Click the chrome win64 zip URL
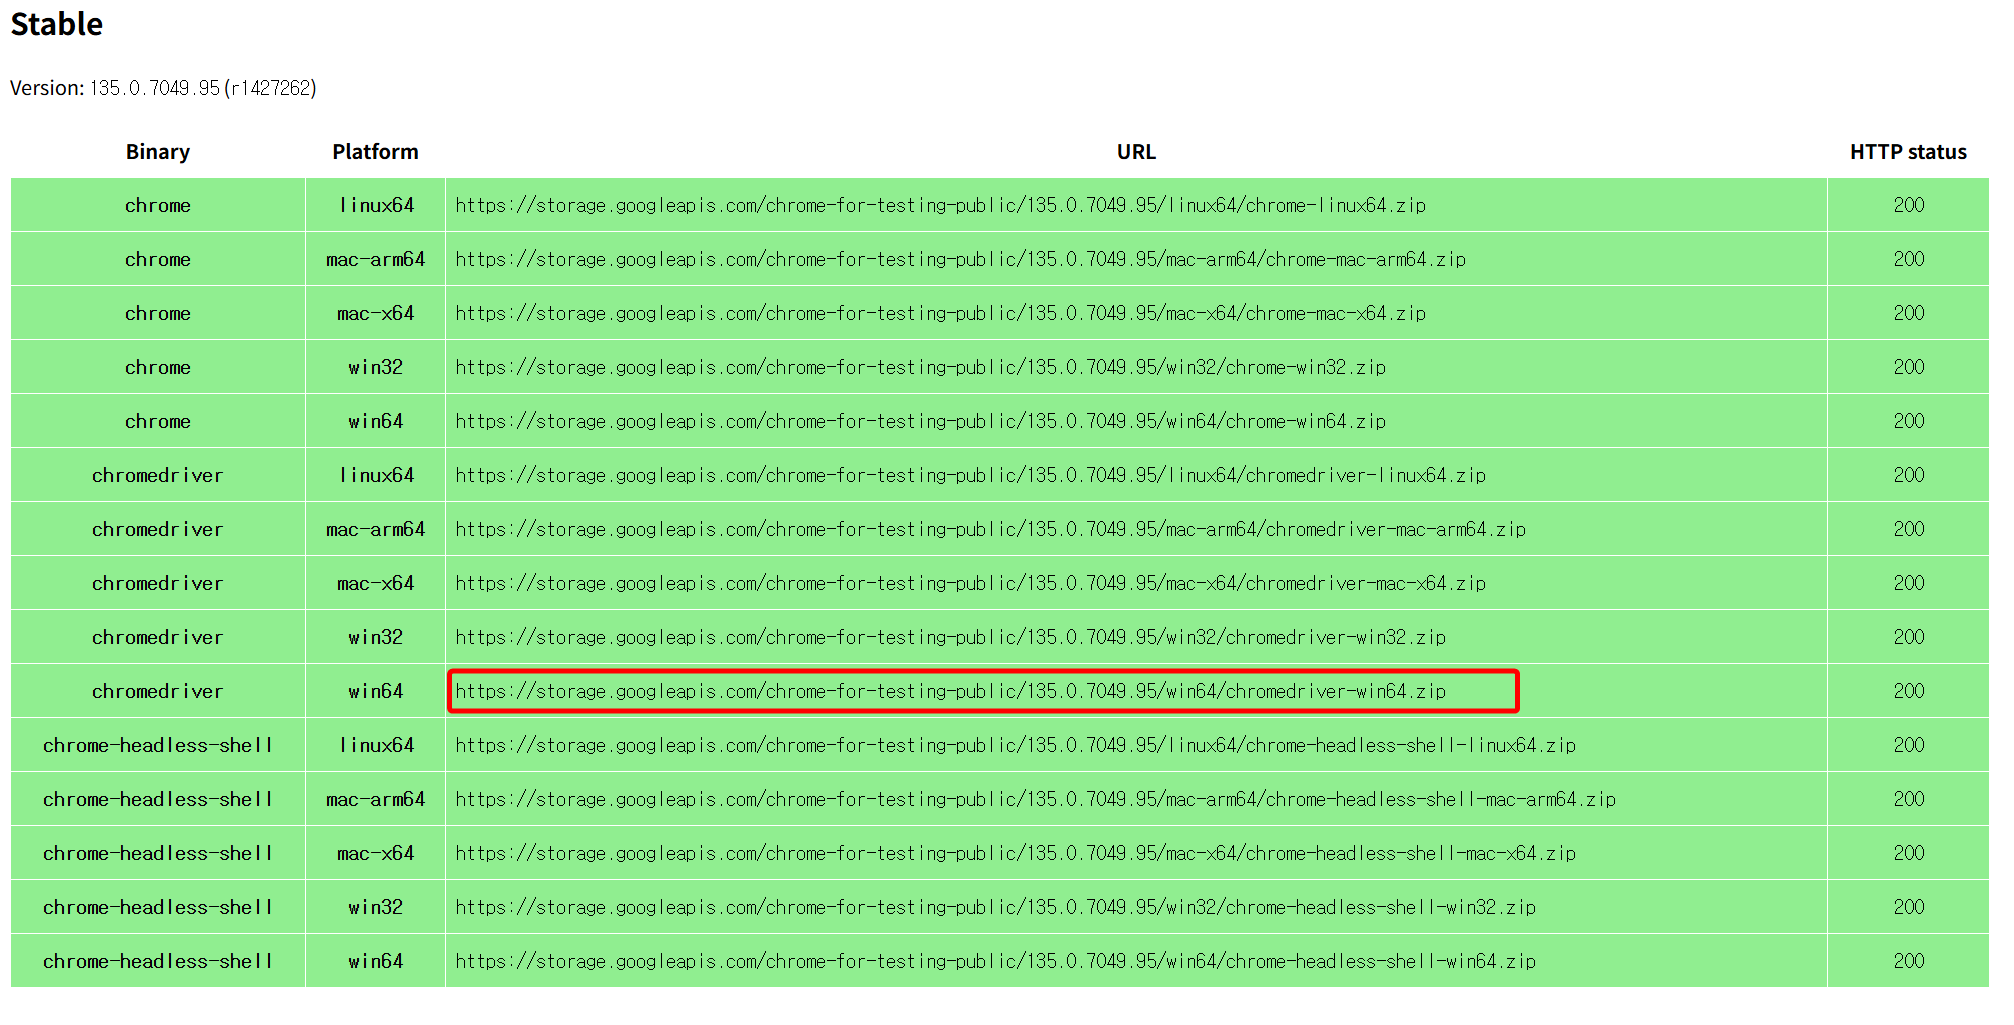This screenshot has width=2014, height=1025. tap(920, 421)
